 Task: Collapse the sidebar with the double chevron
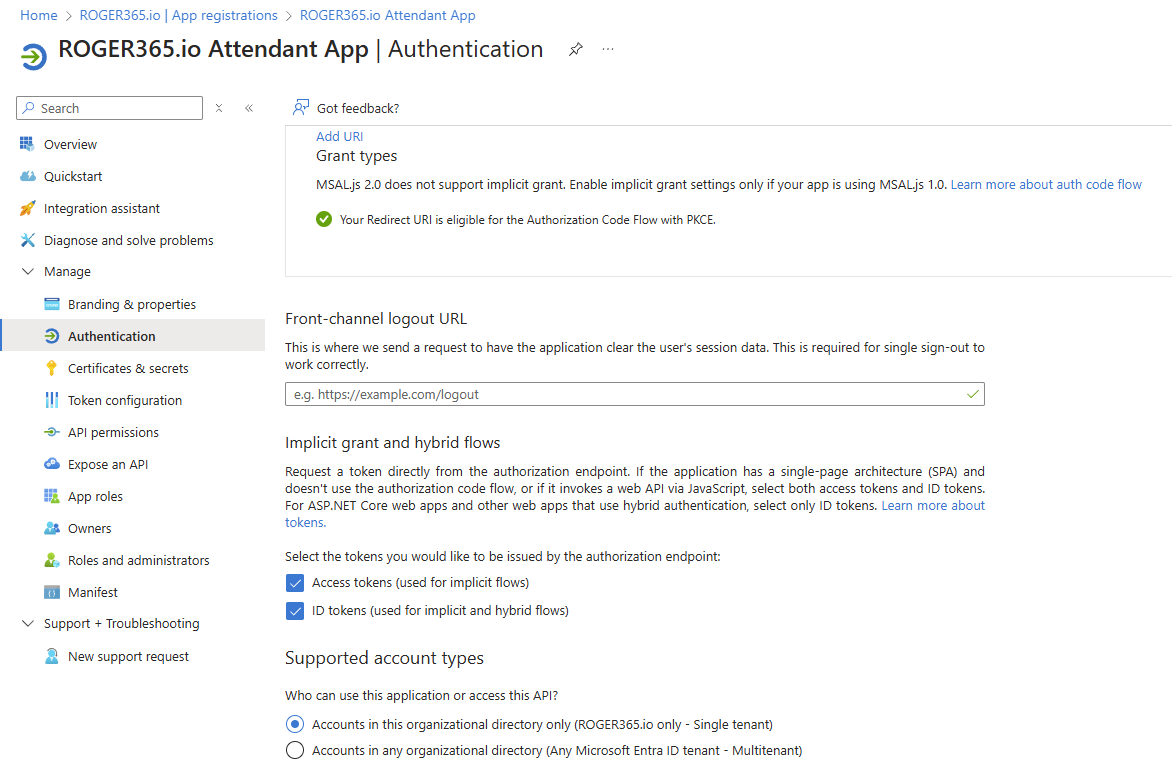pos(249,108)
